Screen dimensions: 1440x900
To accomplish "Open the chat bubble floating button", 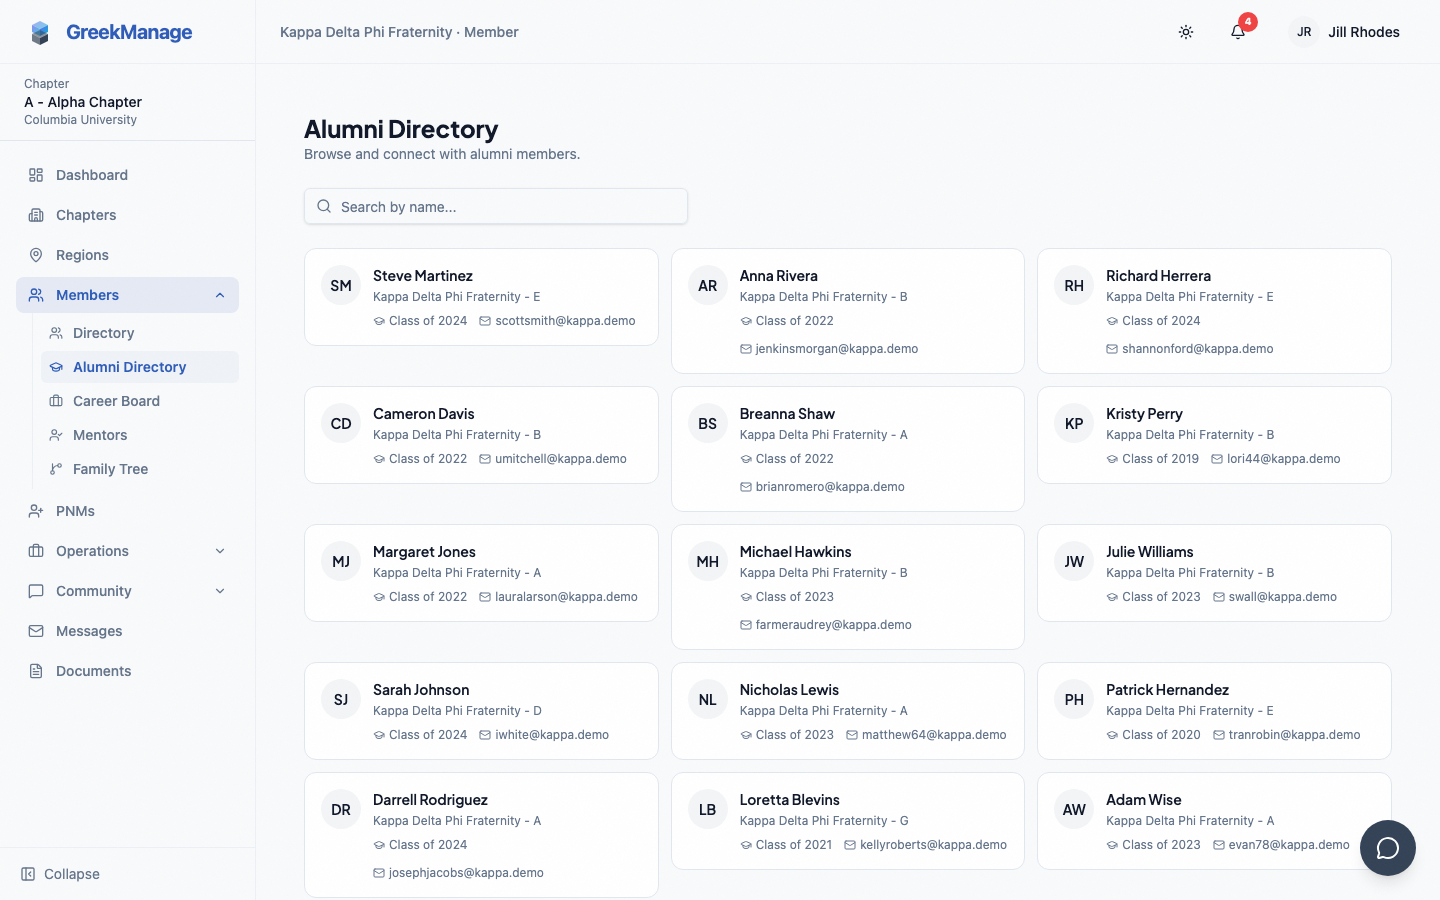I will coord(1388,848).
